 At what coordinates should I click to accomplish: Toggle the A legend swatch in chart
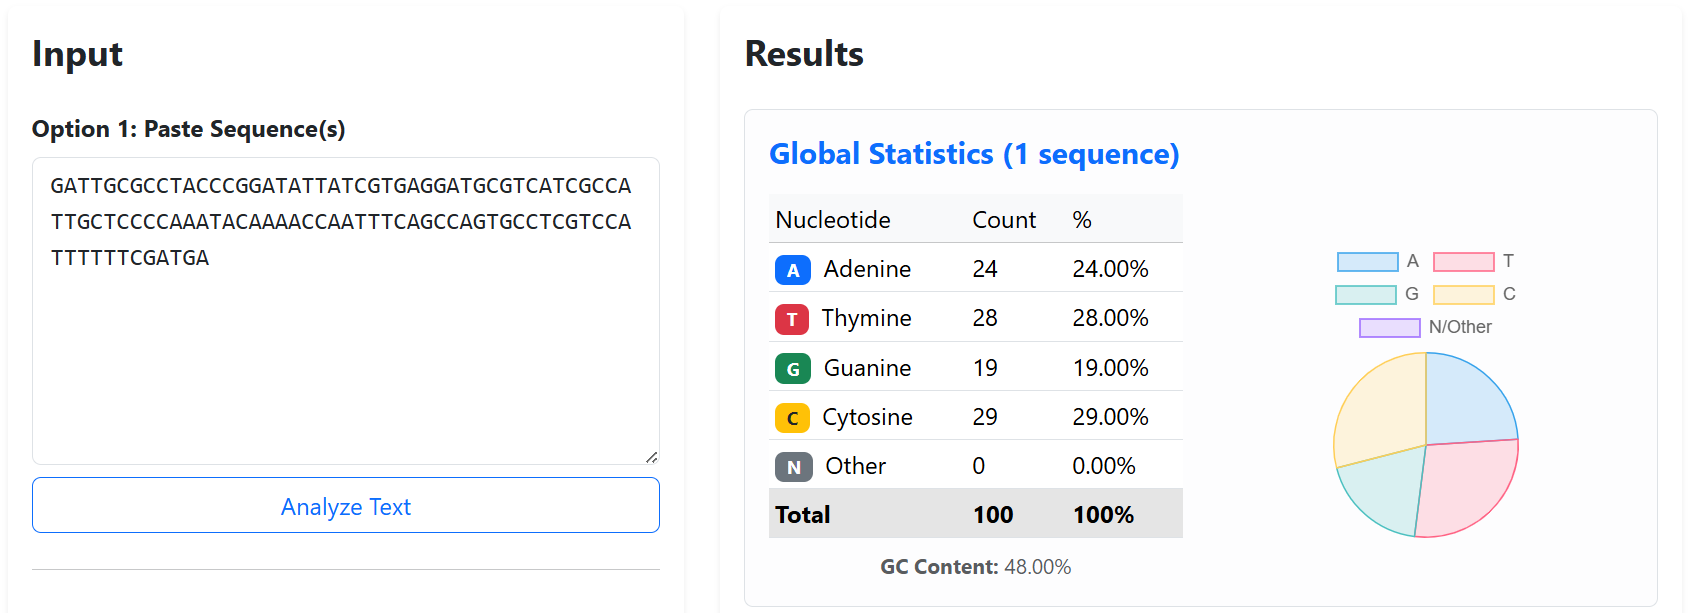click(x=1368, y=262)
